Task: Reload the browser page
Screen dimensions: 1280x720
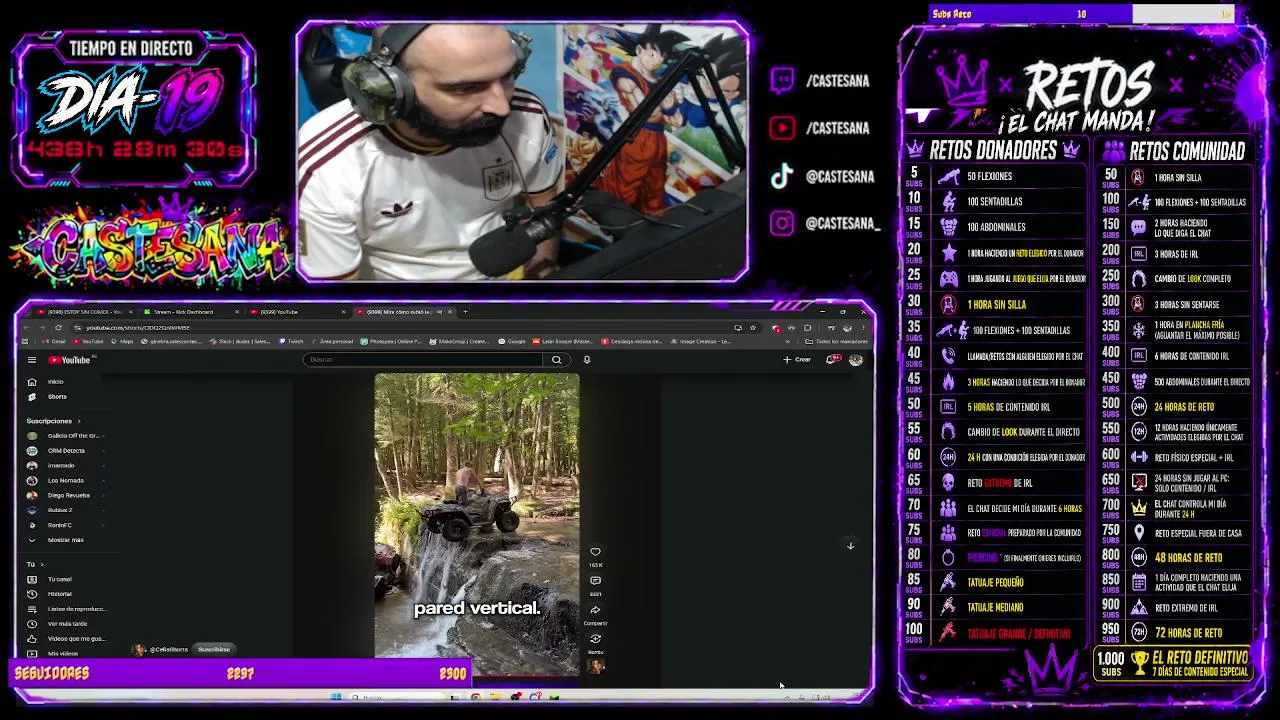Action: pos(58,328)
